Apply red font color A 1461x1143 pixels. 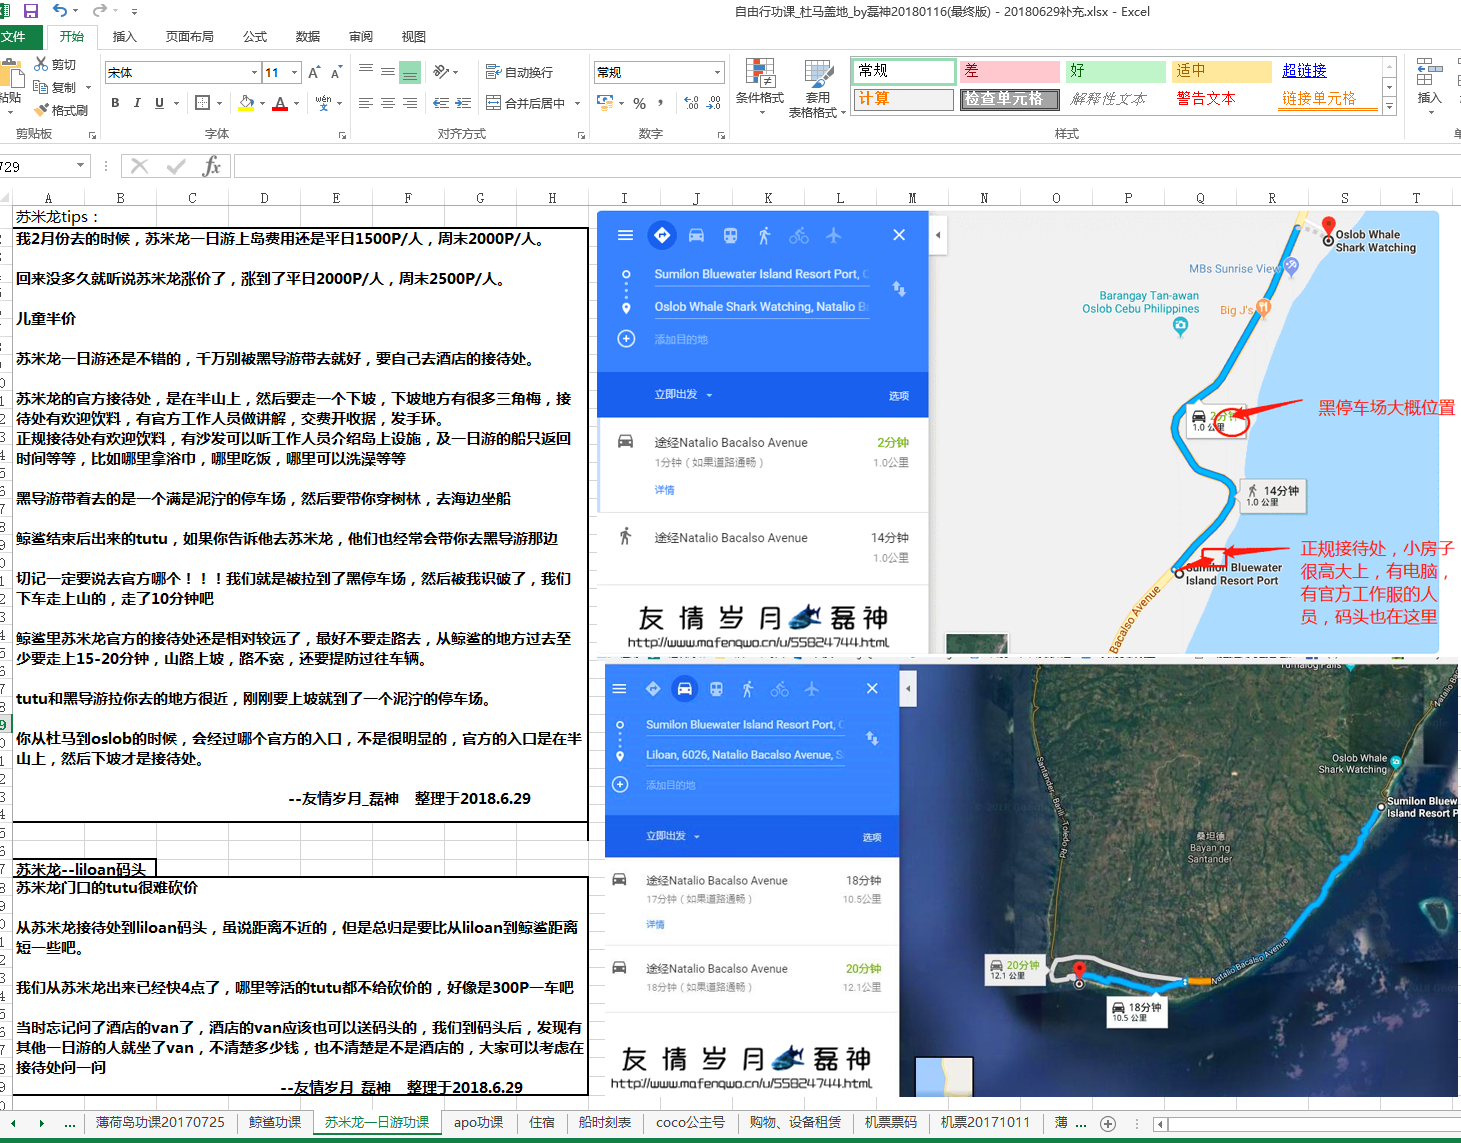[x=281, y=103]
